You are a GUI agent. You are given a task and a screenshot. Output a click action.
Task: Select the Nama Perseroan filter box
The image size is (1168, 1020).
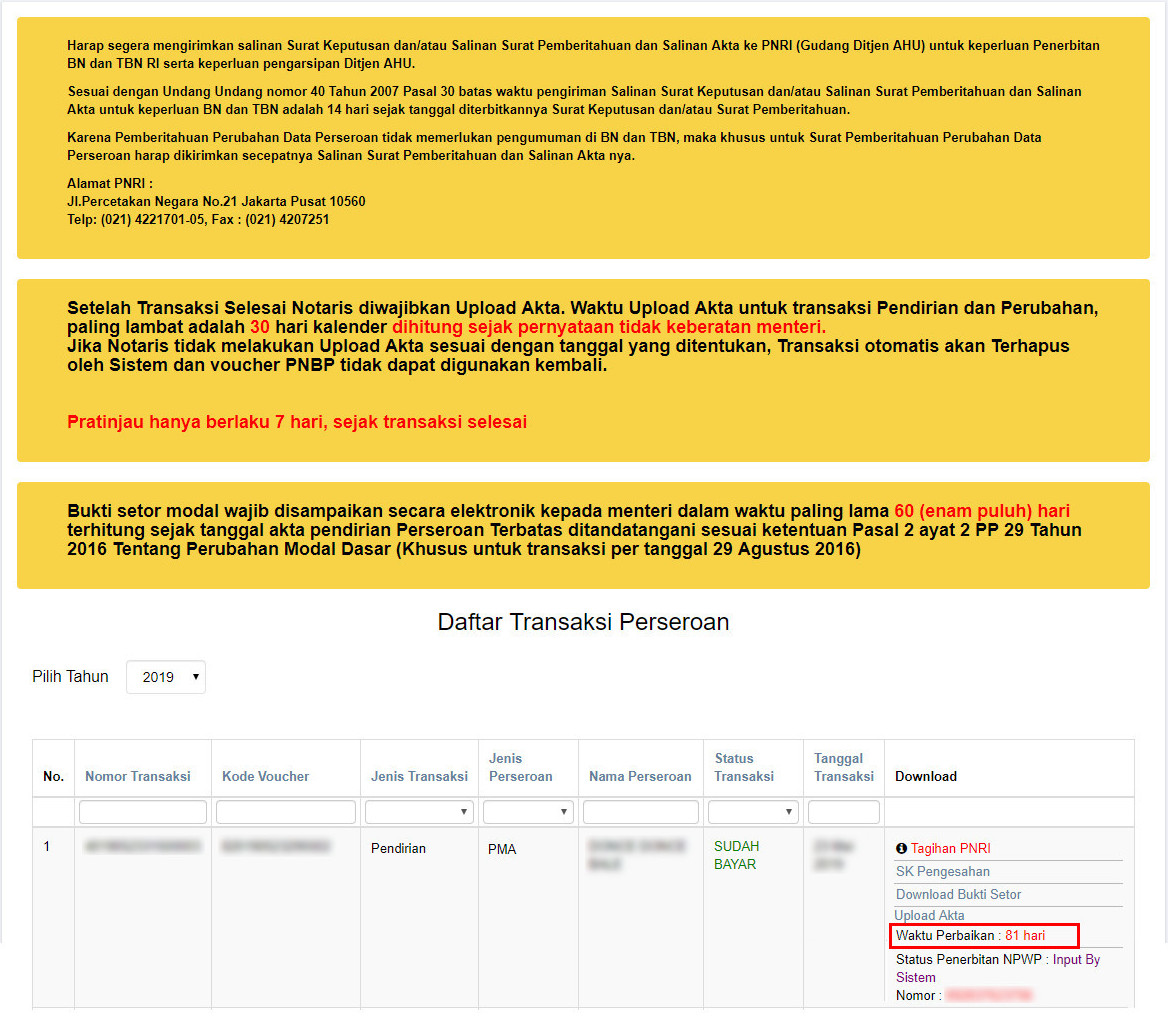(x=641, y=812)
